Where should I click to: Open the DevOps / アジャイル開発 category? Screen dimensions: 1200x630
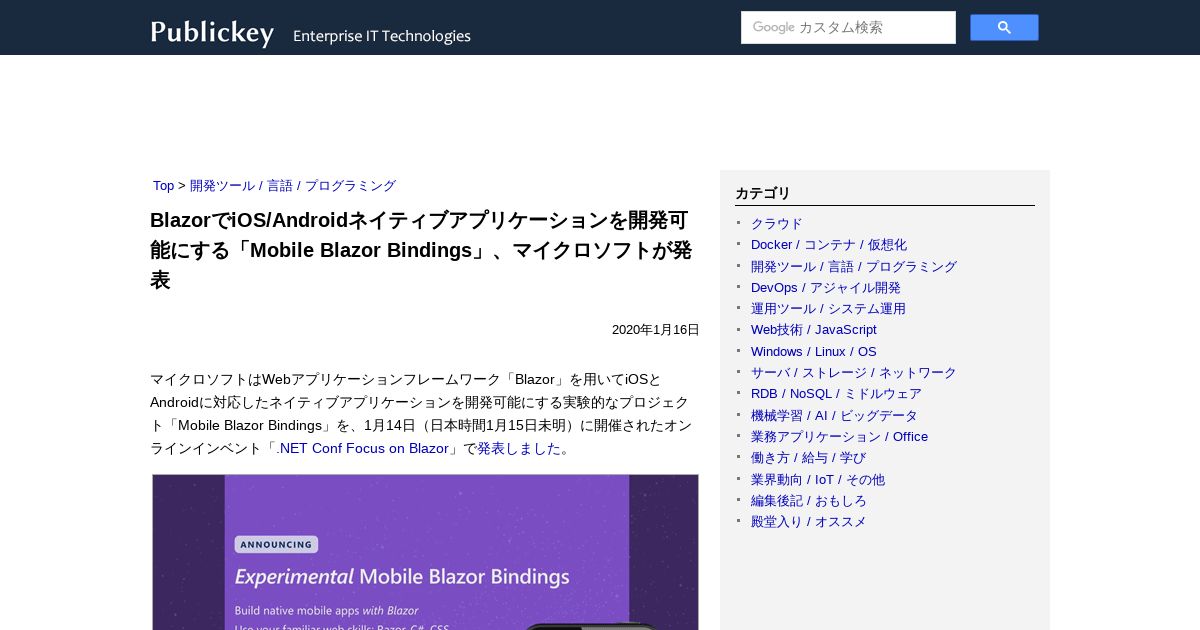click(x=826, y=288)
